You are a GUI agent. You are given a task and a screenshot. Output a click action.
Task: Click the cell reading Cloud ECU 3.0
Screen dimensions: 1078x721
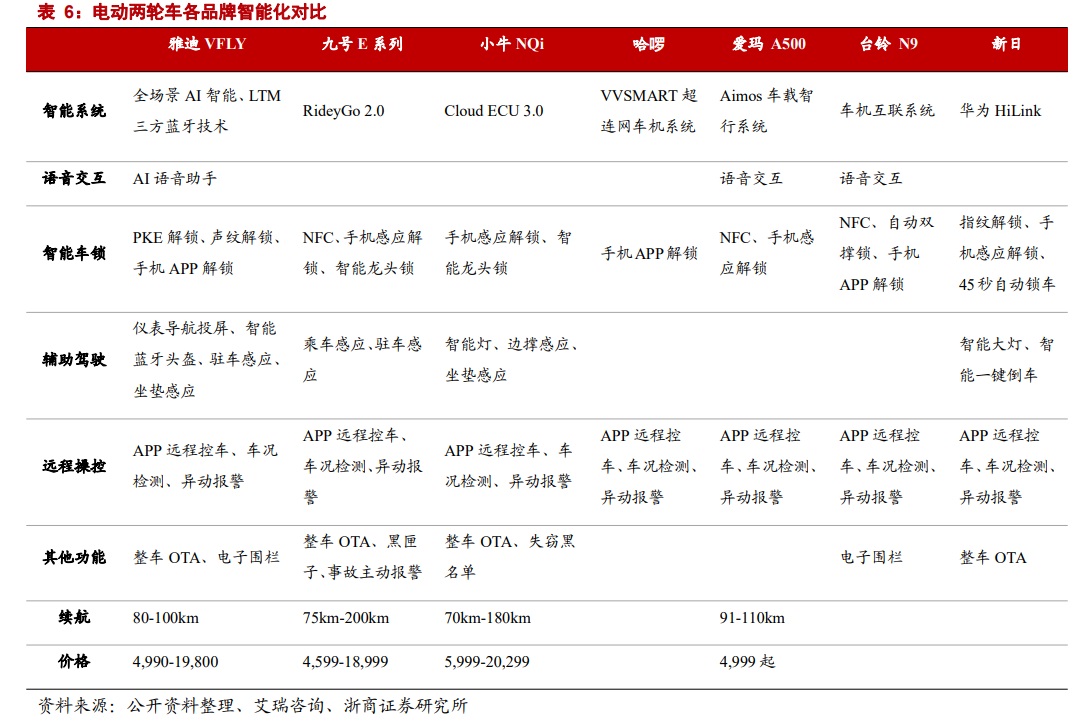[x=494, y=111]
